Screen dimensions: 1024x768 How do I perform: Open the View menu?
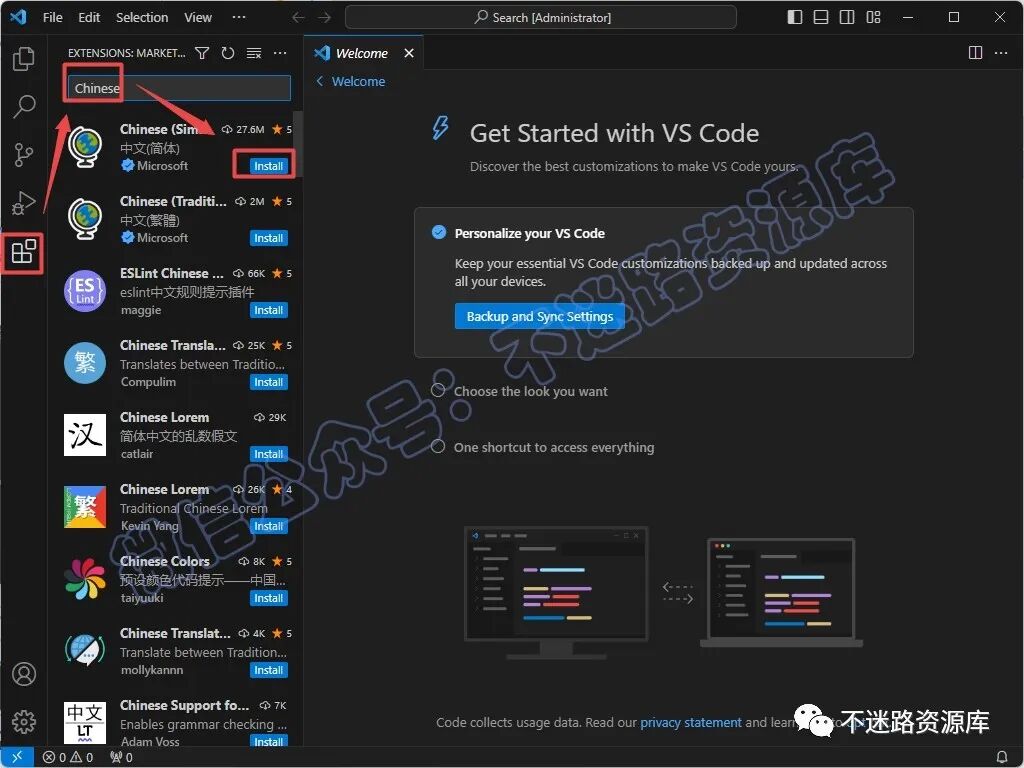click(x=198, y=18)
